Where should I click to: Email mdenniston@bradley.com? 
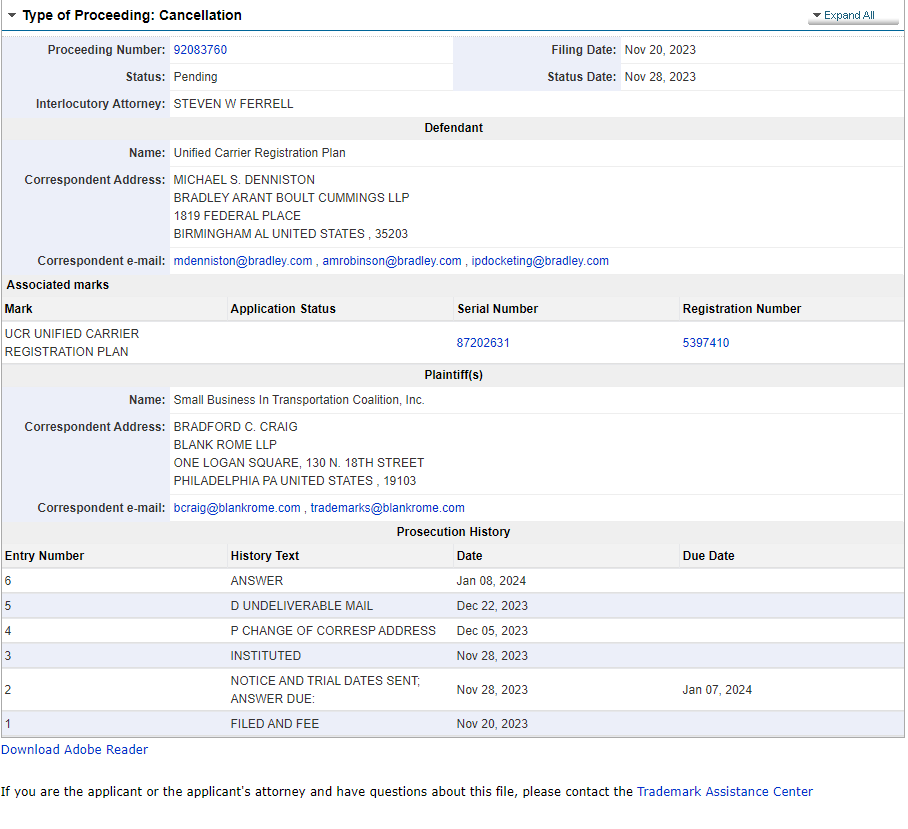tap(243, 261)
